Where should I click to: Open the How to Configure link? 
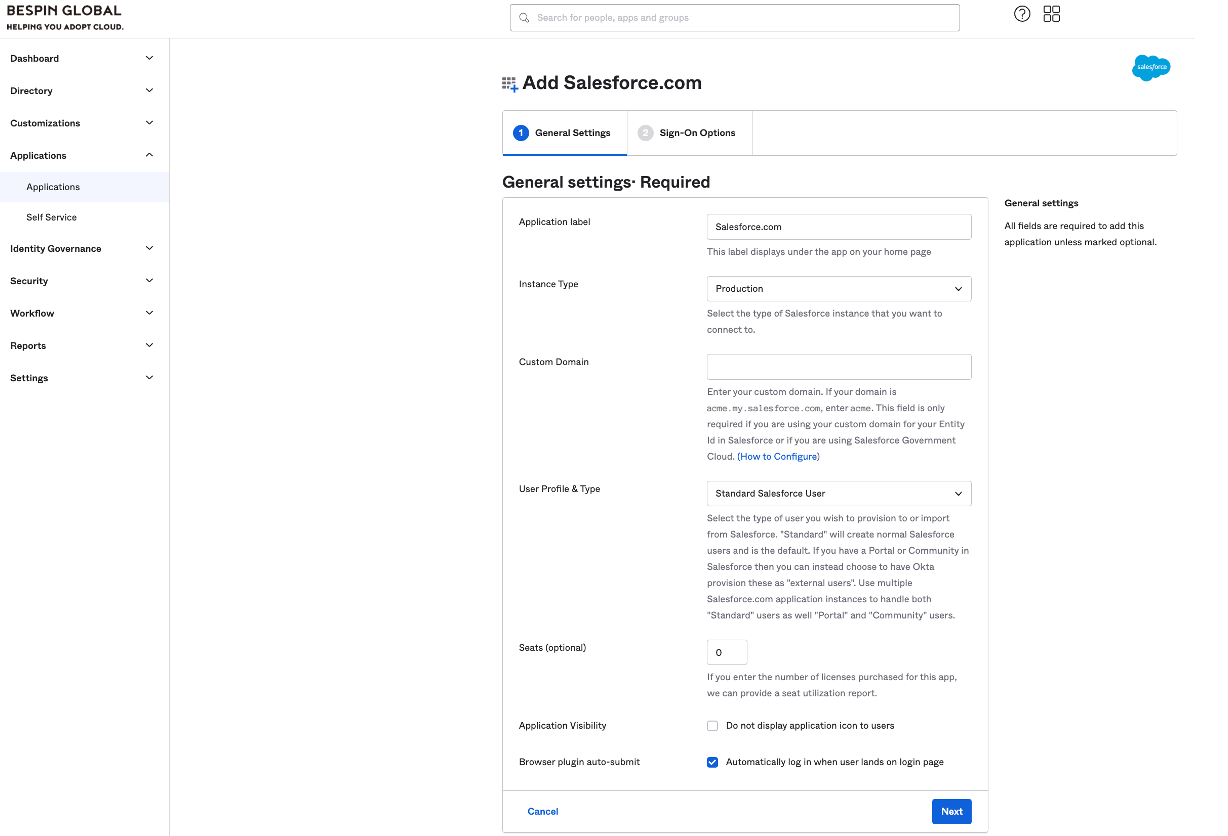[778, 457]
